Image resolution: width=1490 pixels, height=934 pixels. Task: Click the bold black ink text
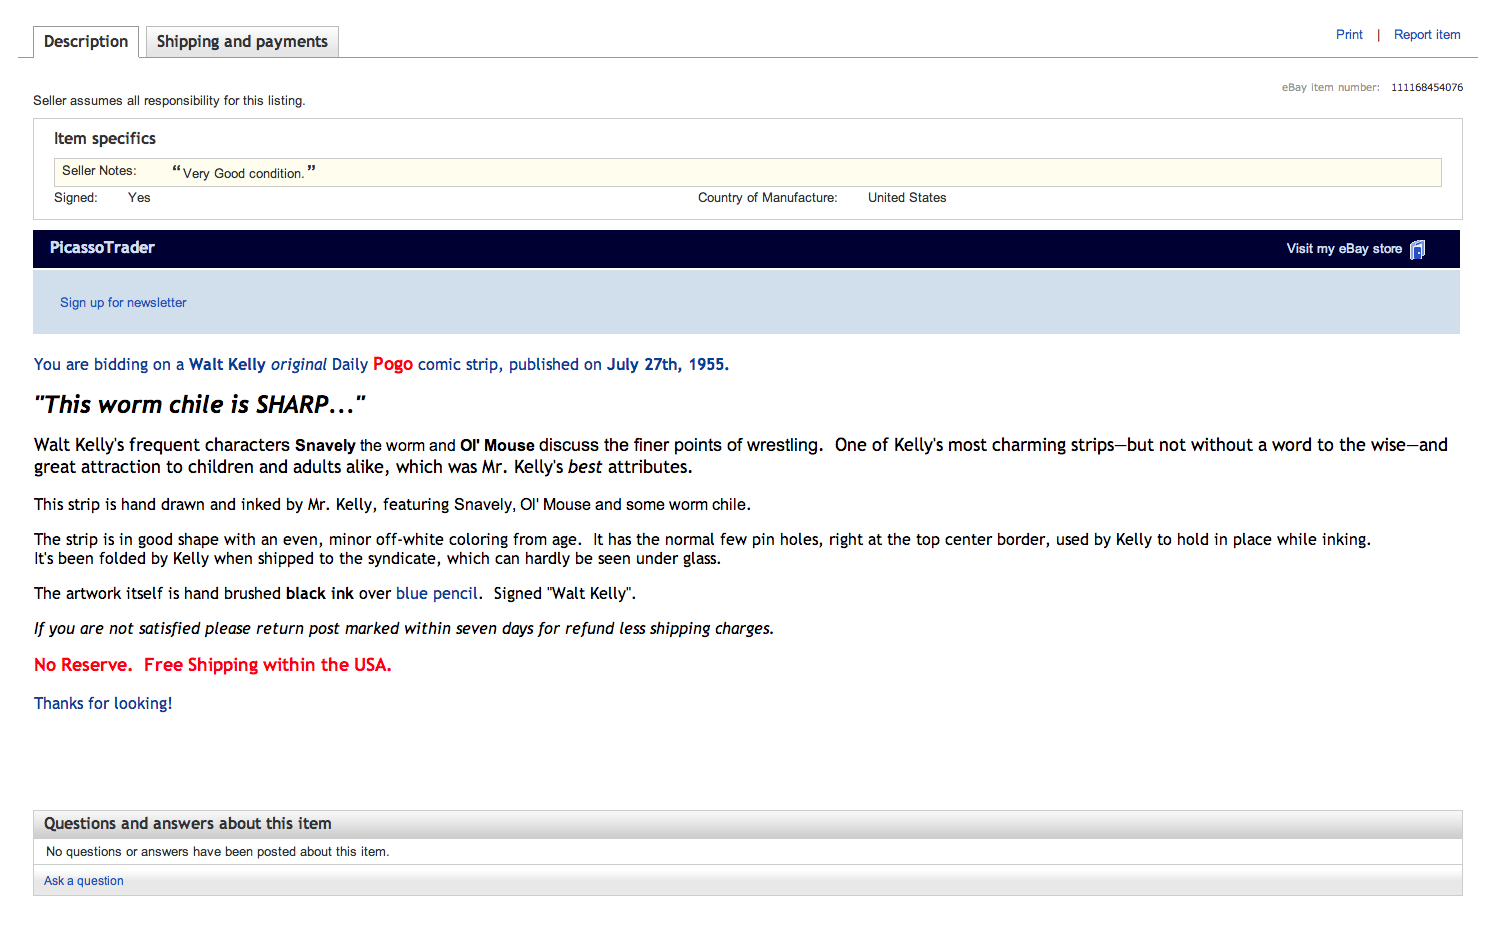(320, 594)
